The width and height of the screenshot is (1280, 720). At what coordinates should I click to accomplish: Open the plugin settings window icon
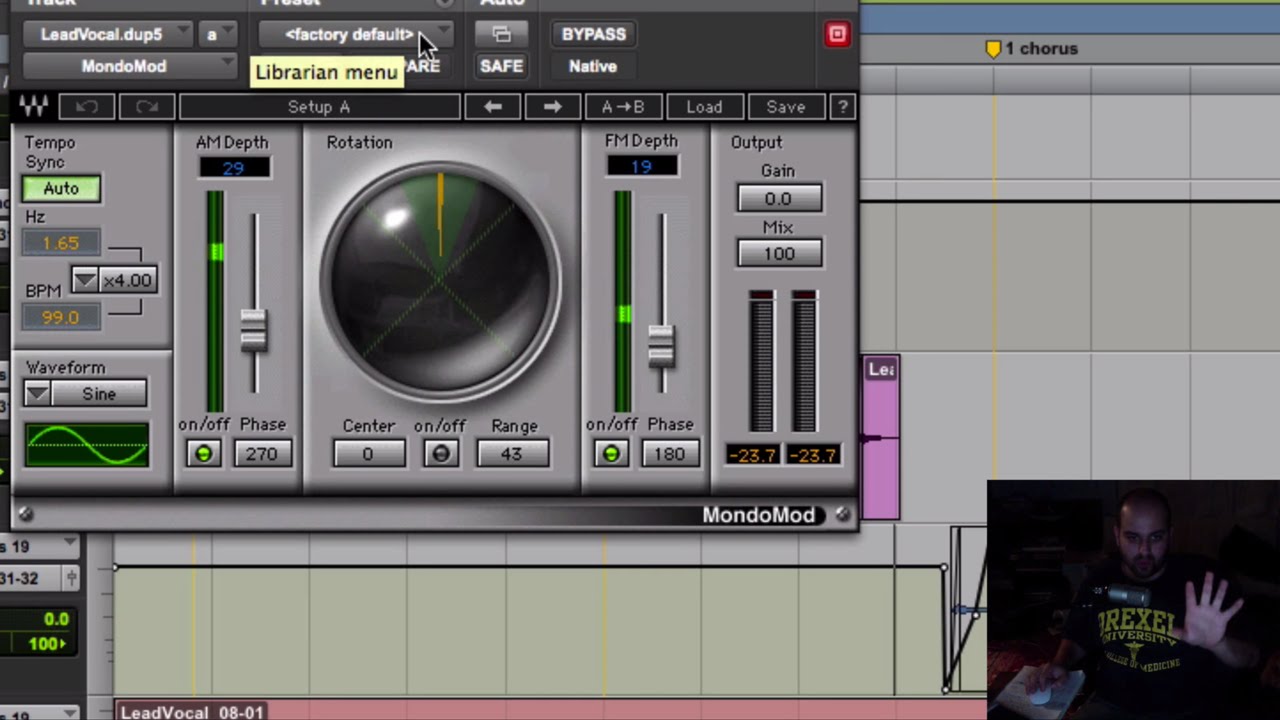coord(501,34)
